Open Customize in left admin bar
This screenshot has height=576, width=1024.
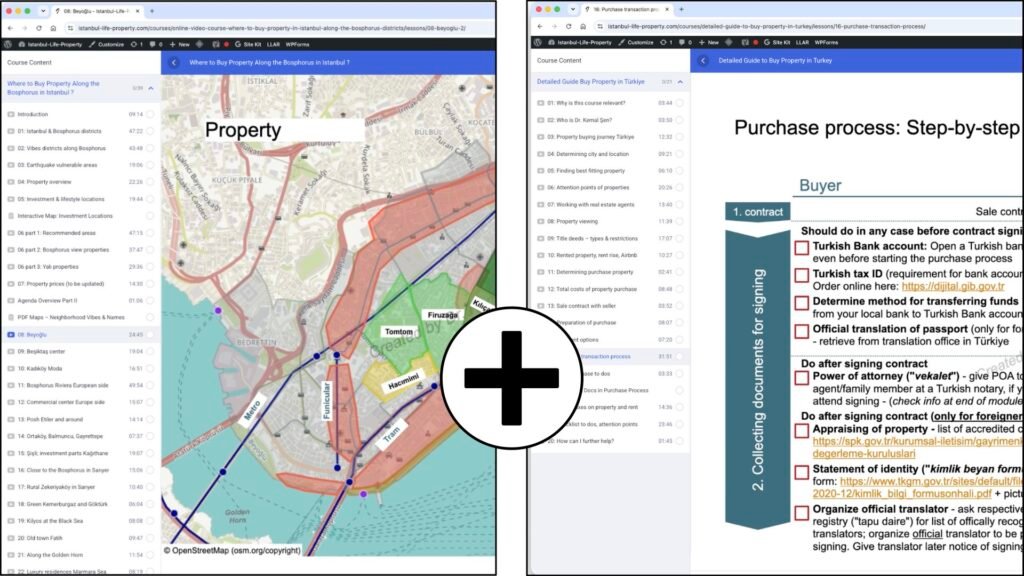106,44
